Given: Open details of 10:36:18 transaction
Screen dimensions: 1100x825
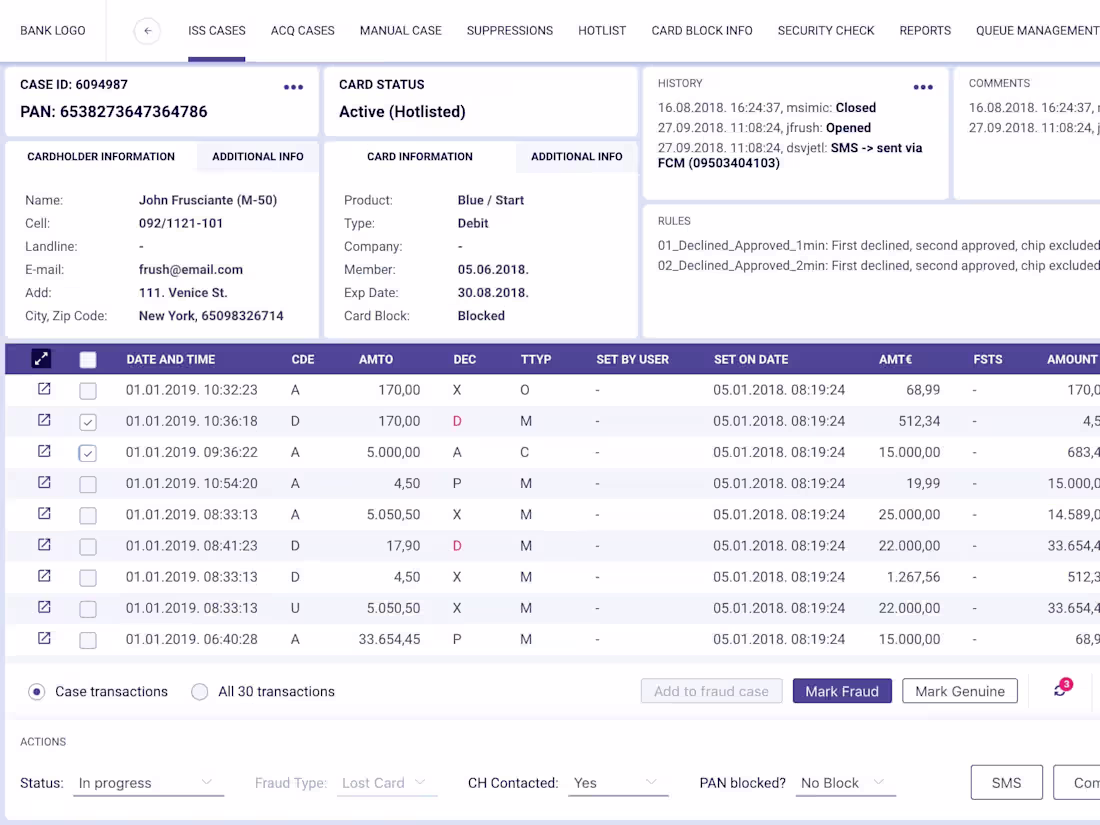Looking at the screenshot, I should click(x=44, y=420).
